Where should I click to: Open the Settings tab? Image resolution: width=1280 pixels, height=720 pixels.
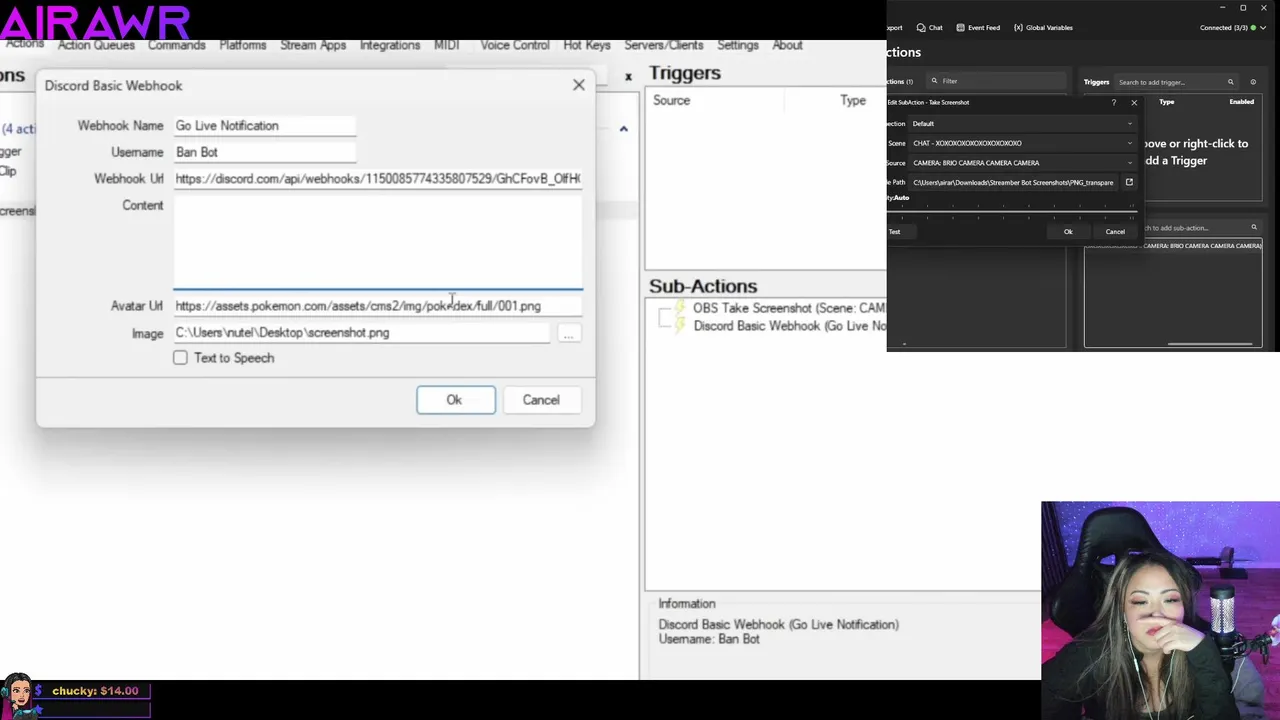(x=738, y=45)
